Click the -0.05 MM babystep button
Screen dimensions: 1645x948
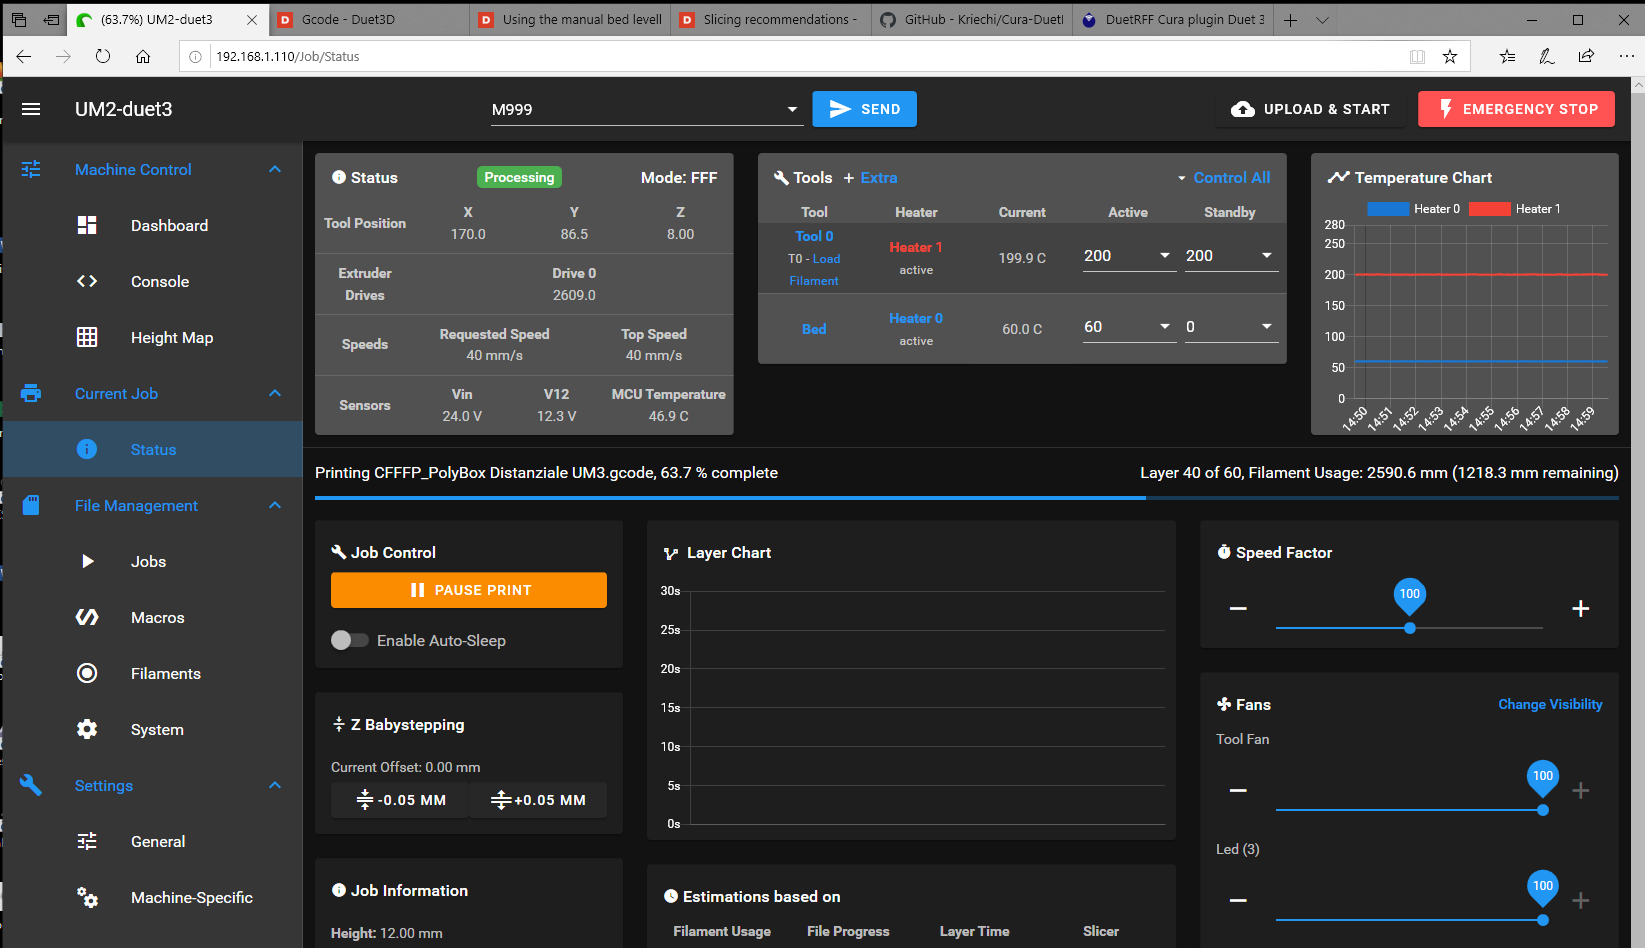pyautogui.click(x=400, y=800)
